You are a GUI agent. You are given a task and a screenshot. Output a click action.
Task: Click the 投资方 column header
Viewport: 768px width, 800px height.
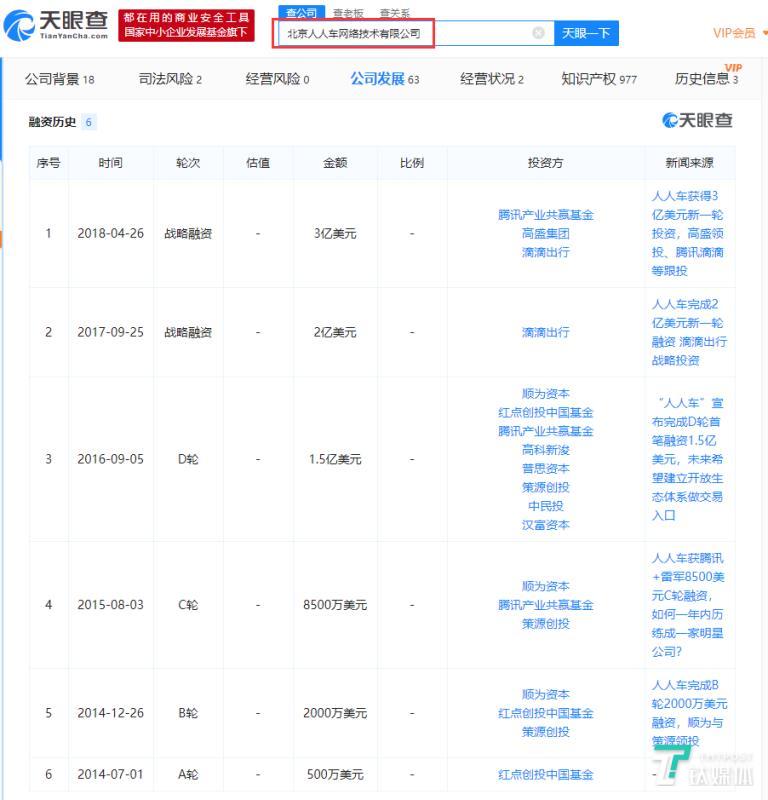(546, 163)
